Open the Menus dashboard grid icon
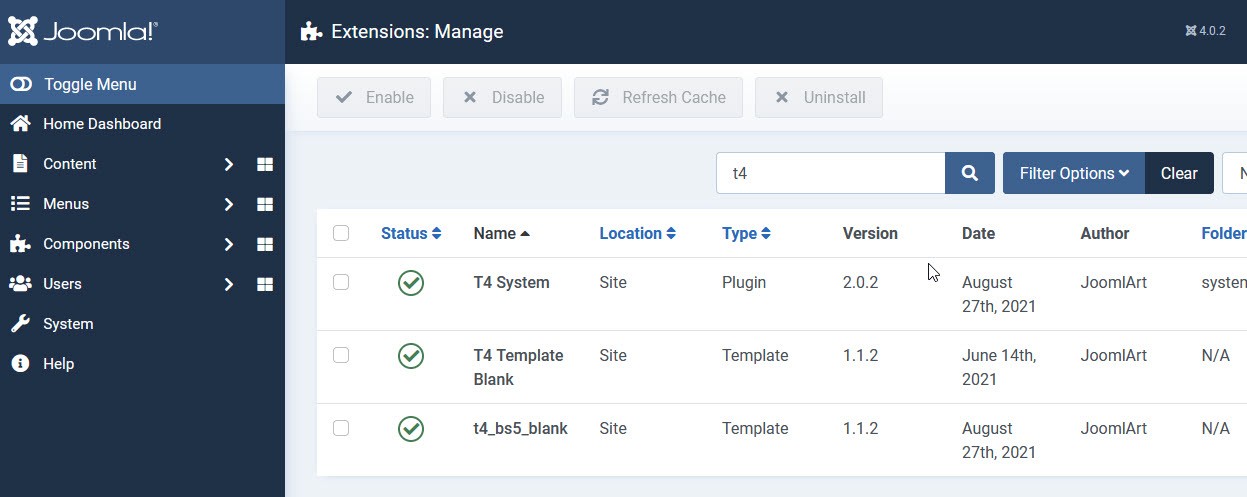Screen dimensions: 1247x497 265,204
